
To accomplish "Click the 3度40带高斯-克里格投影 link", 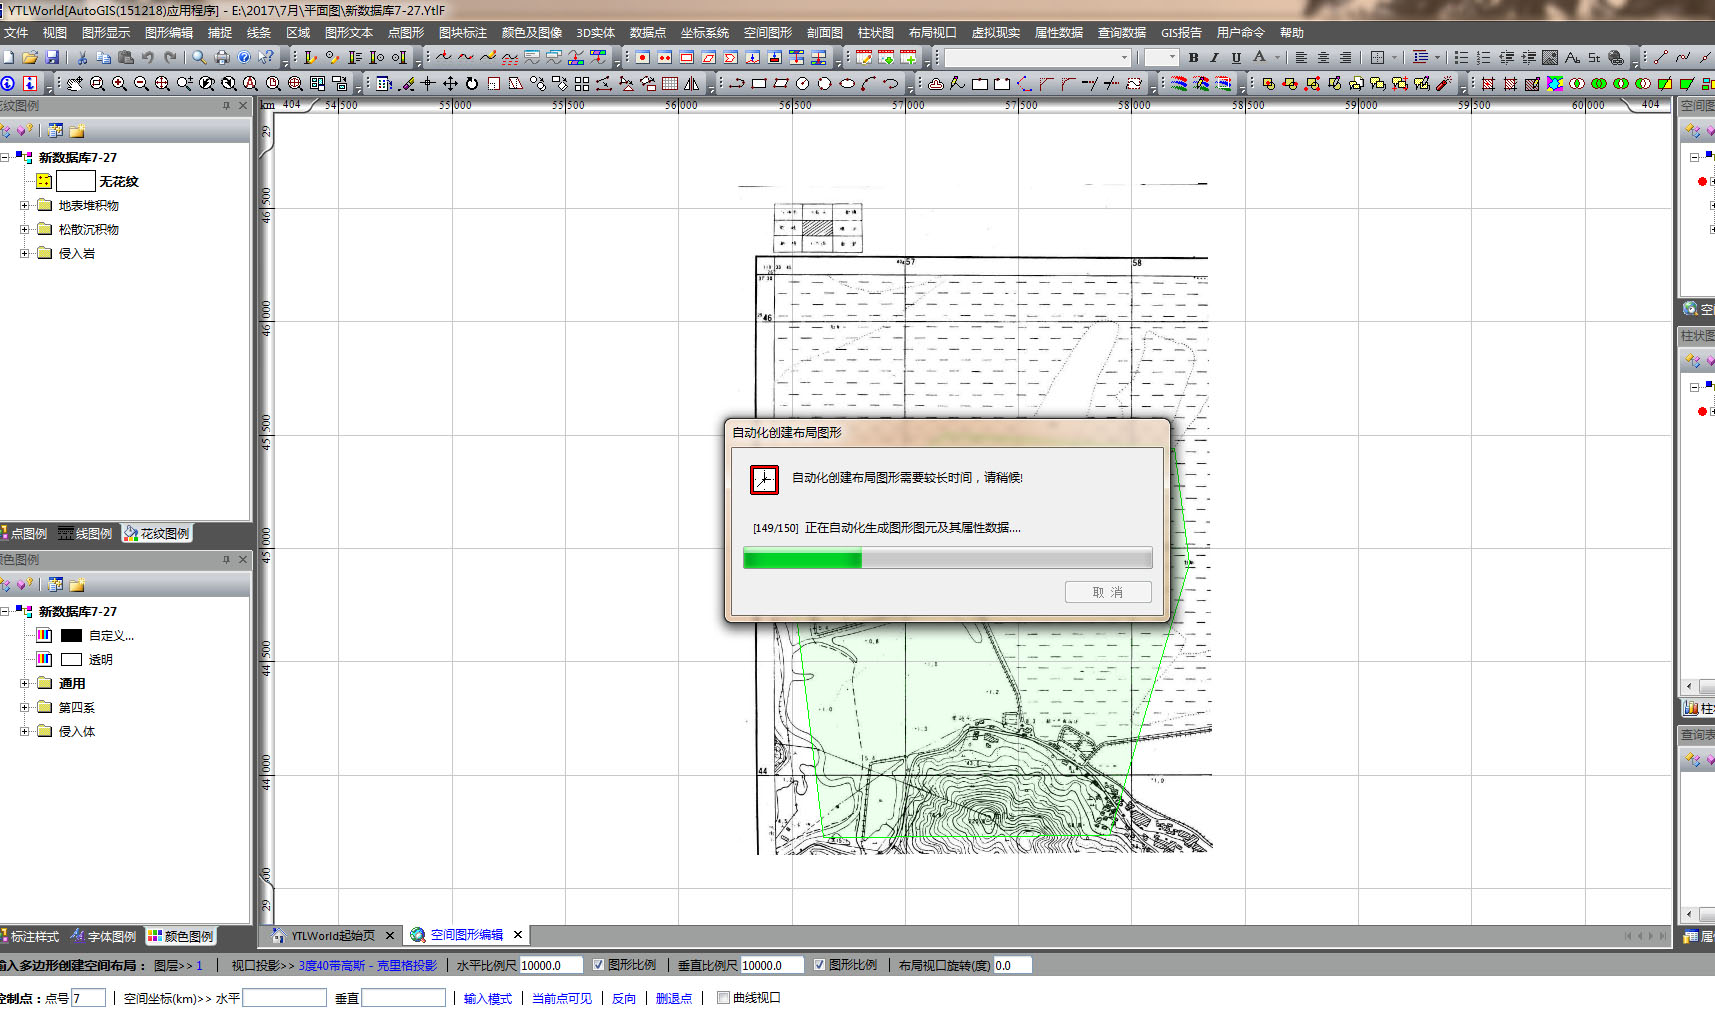I will point(368,965).
